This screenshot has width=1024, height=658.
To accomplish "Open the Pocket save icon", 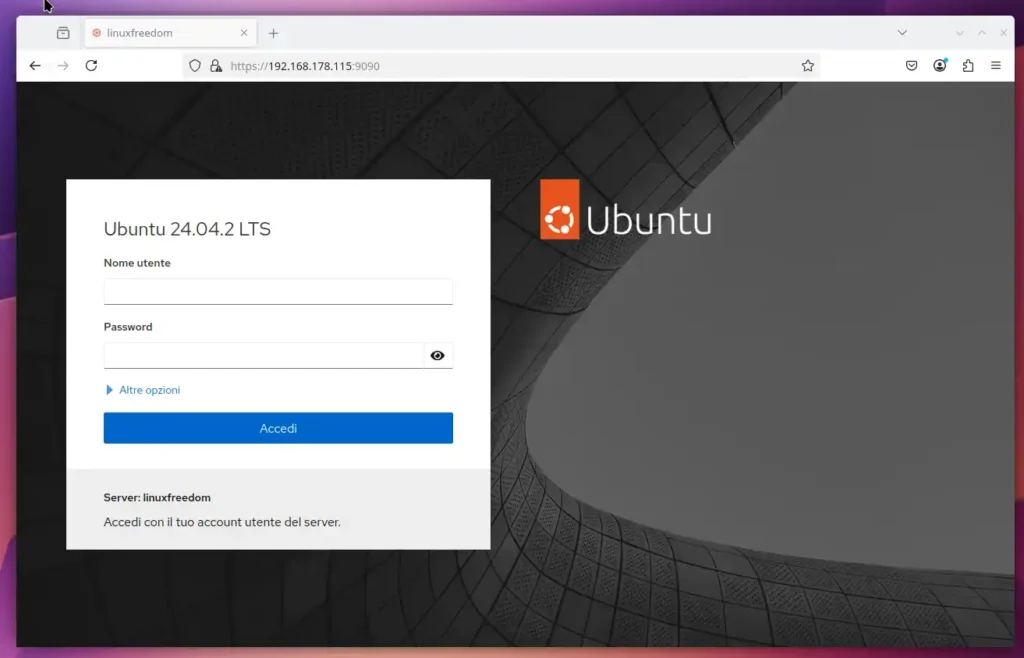I will pos(912,65).
